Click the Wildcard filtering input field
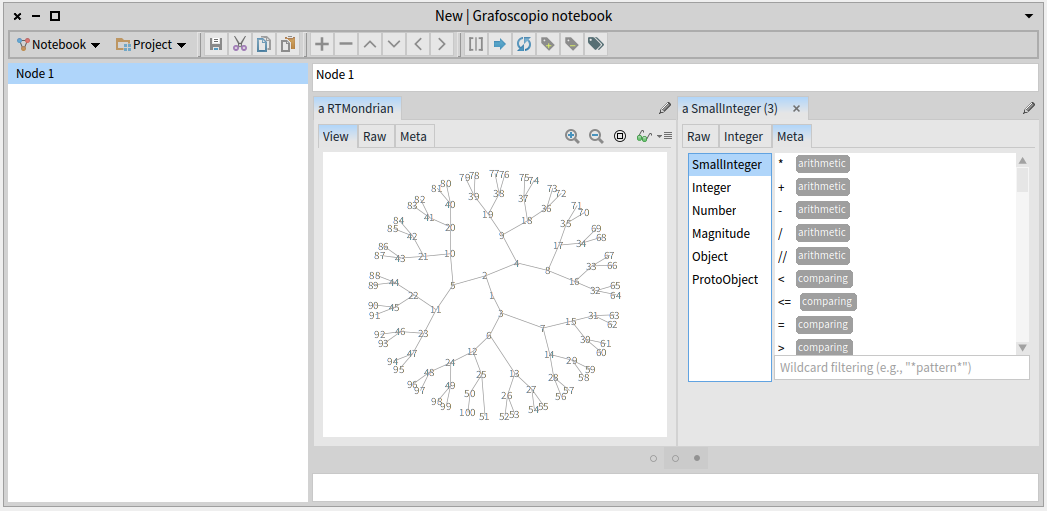The width and height of the screenshot is (1047, 511). (x=901, y=367)
